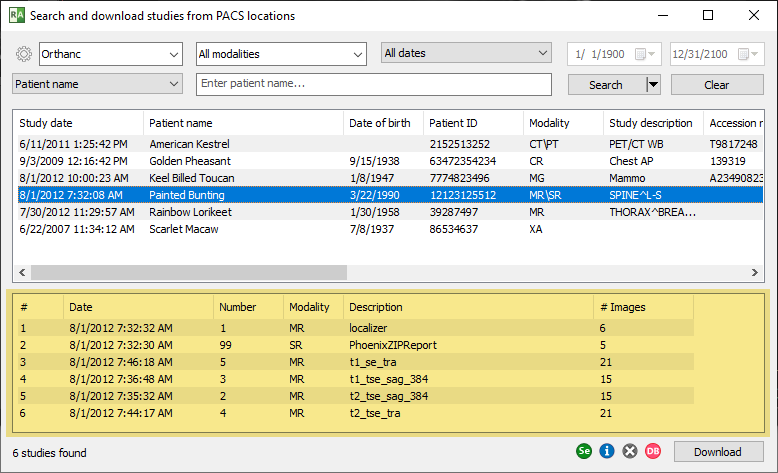Click the green Se status icon

tap(584, 452)
